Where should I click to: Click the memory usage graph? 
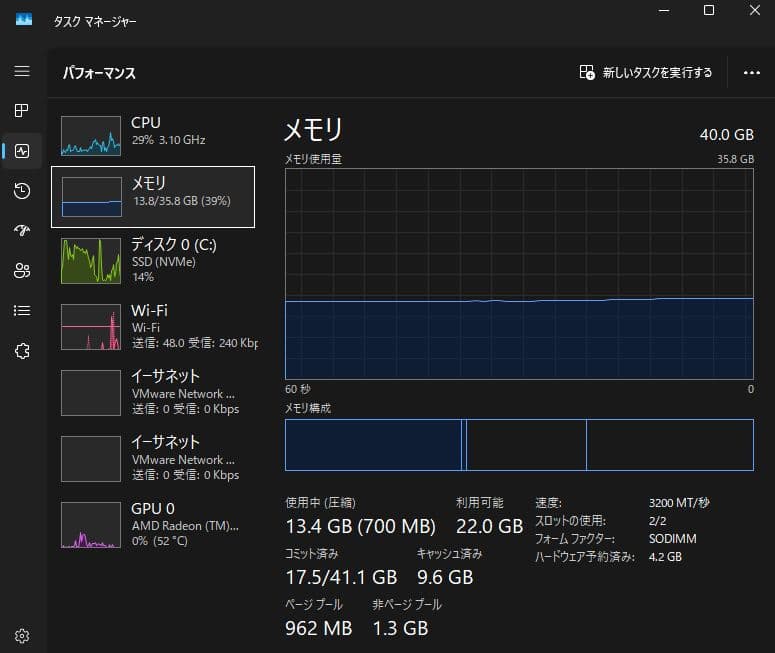click(x=519, y=274)
